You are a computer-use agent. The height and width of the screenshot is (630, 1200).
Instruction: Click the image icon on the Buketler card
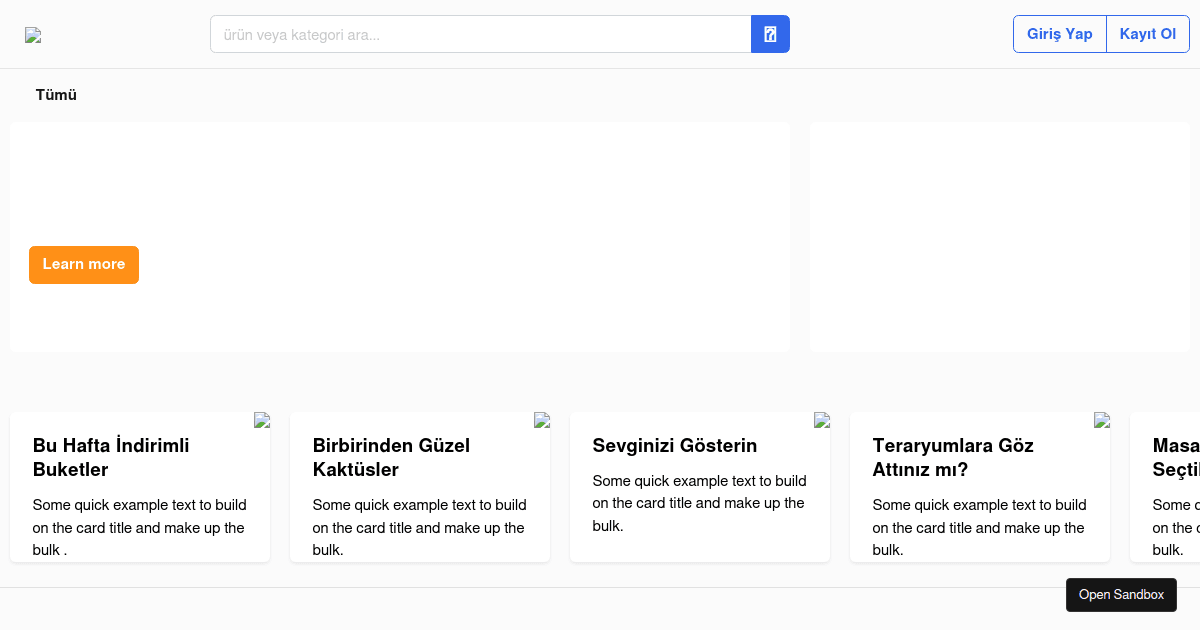(262, 420)
